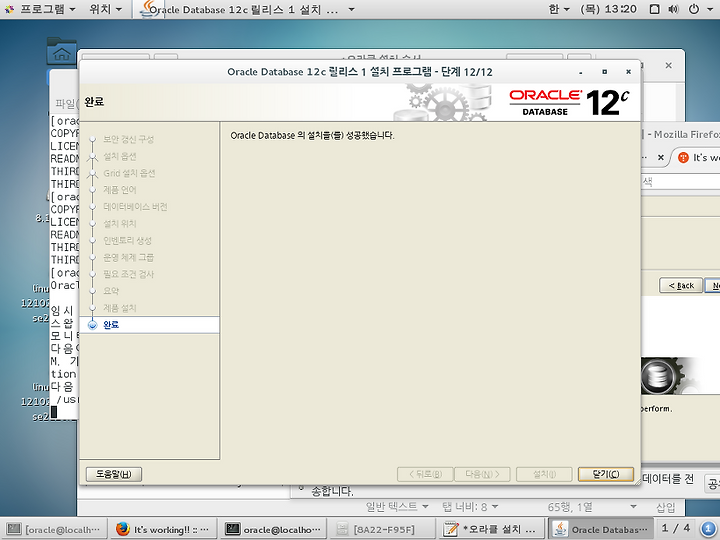Click the clock showing (목) 13:20
This screenshot has height=540, width=720.
tap(608, 9)
